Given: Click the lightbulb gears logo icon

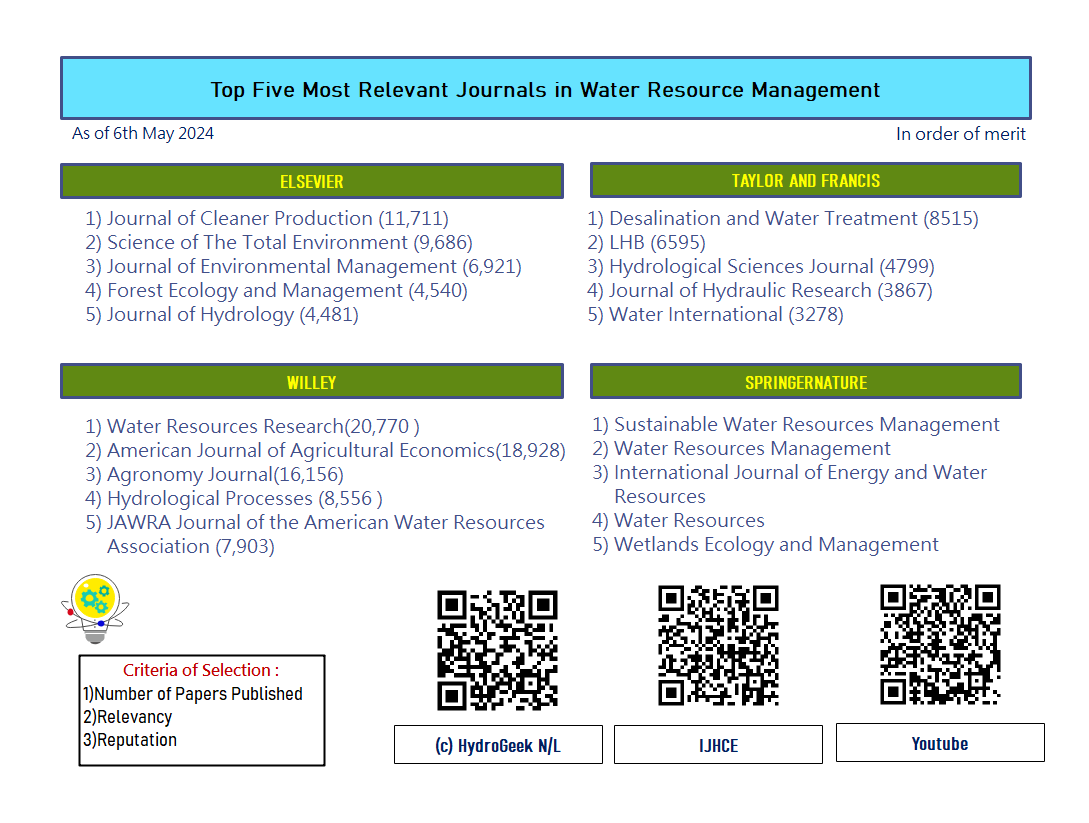Looking at the screenshot, I should (x=95, y=608).
